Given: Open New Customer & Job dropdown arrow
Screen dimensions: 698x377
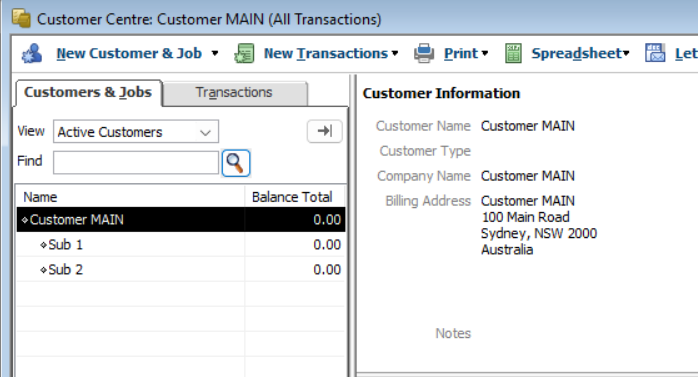Looking at the screenshot, I should (215, 53).
